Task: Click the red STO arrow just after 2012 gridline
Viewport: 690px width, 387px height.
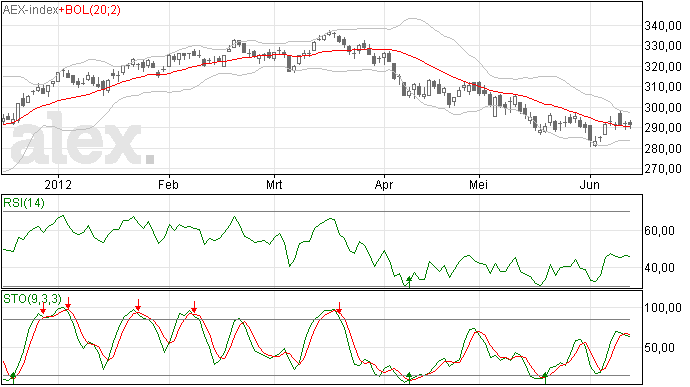Action: [68, 303]
